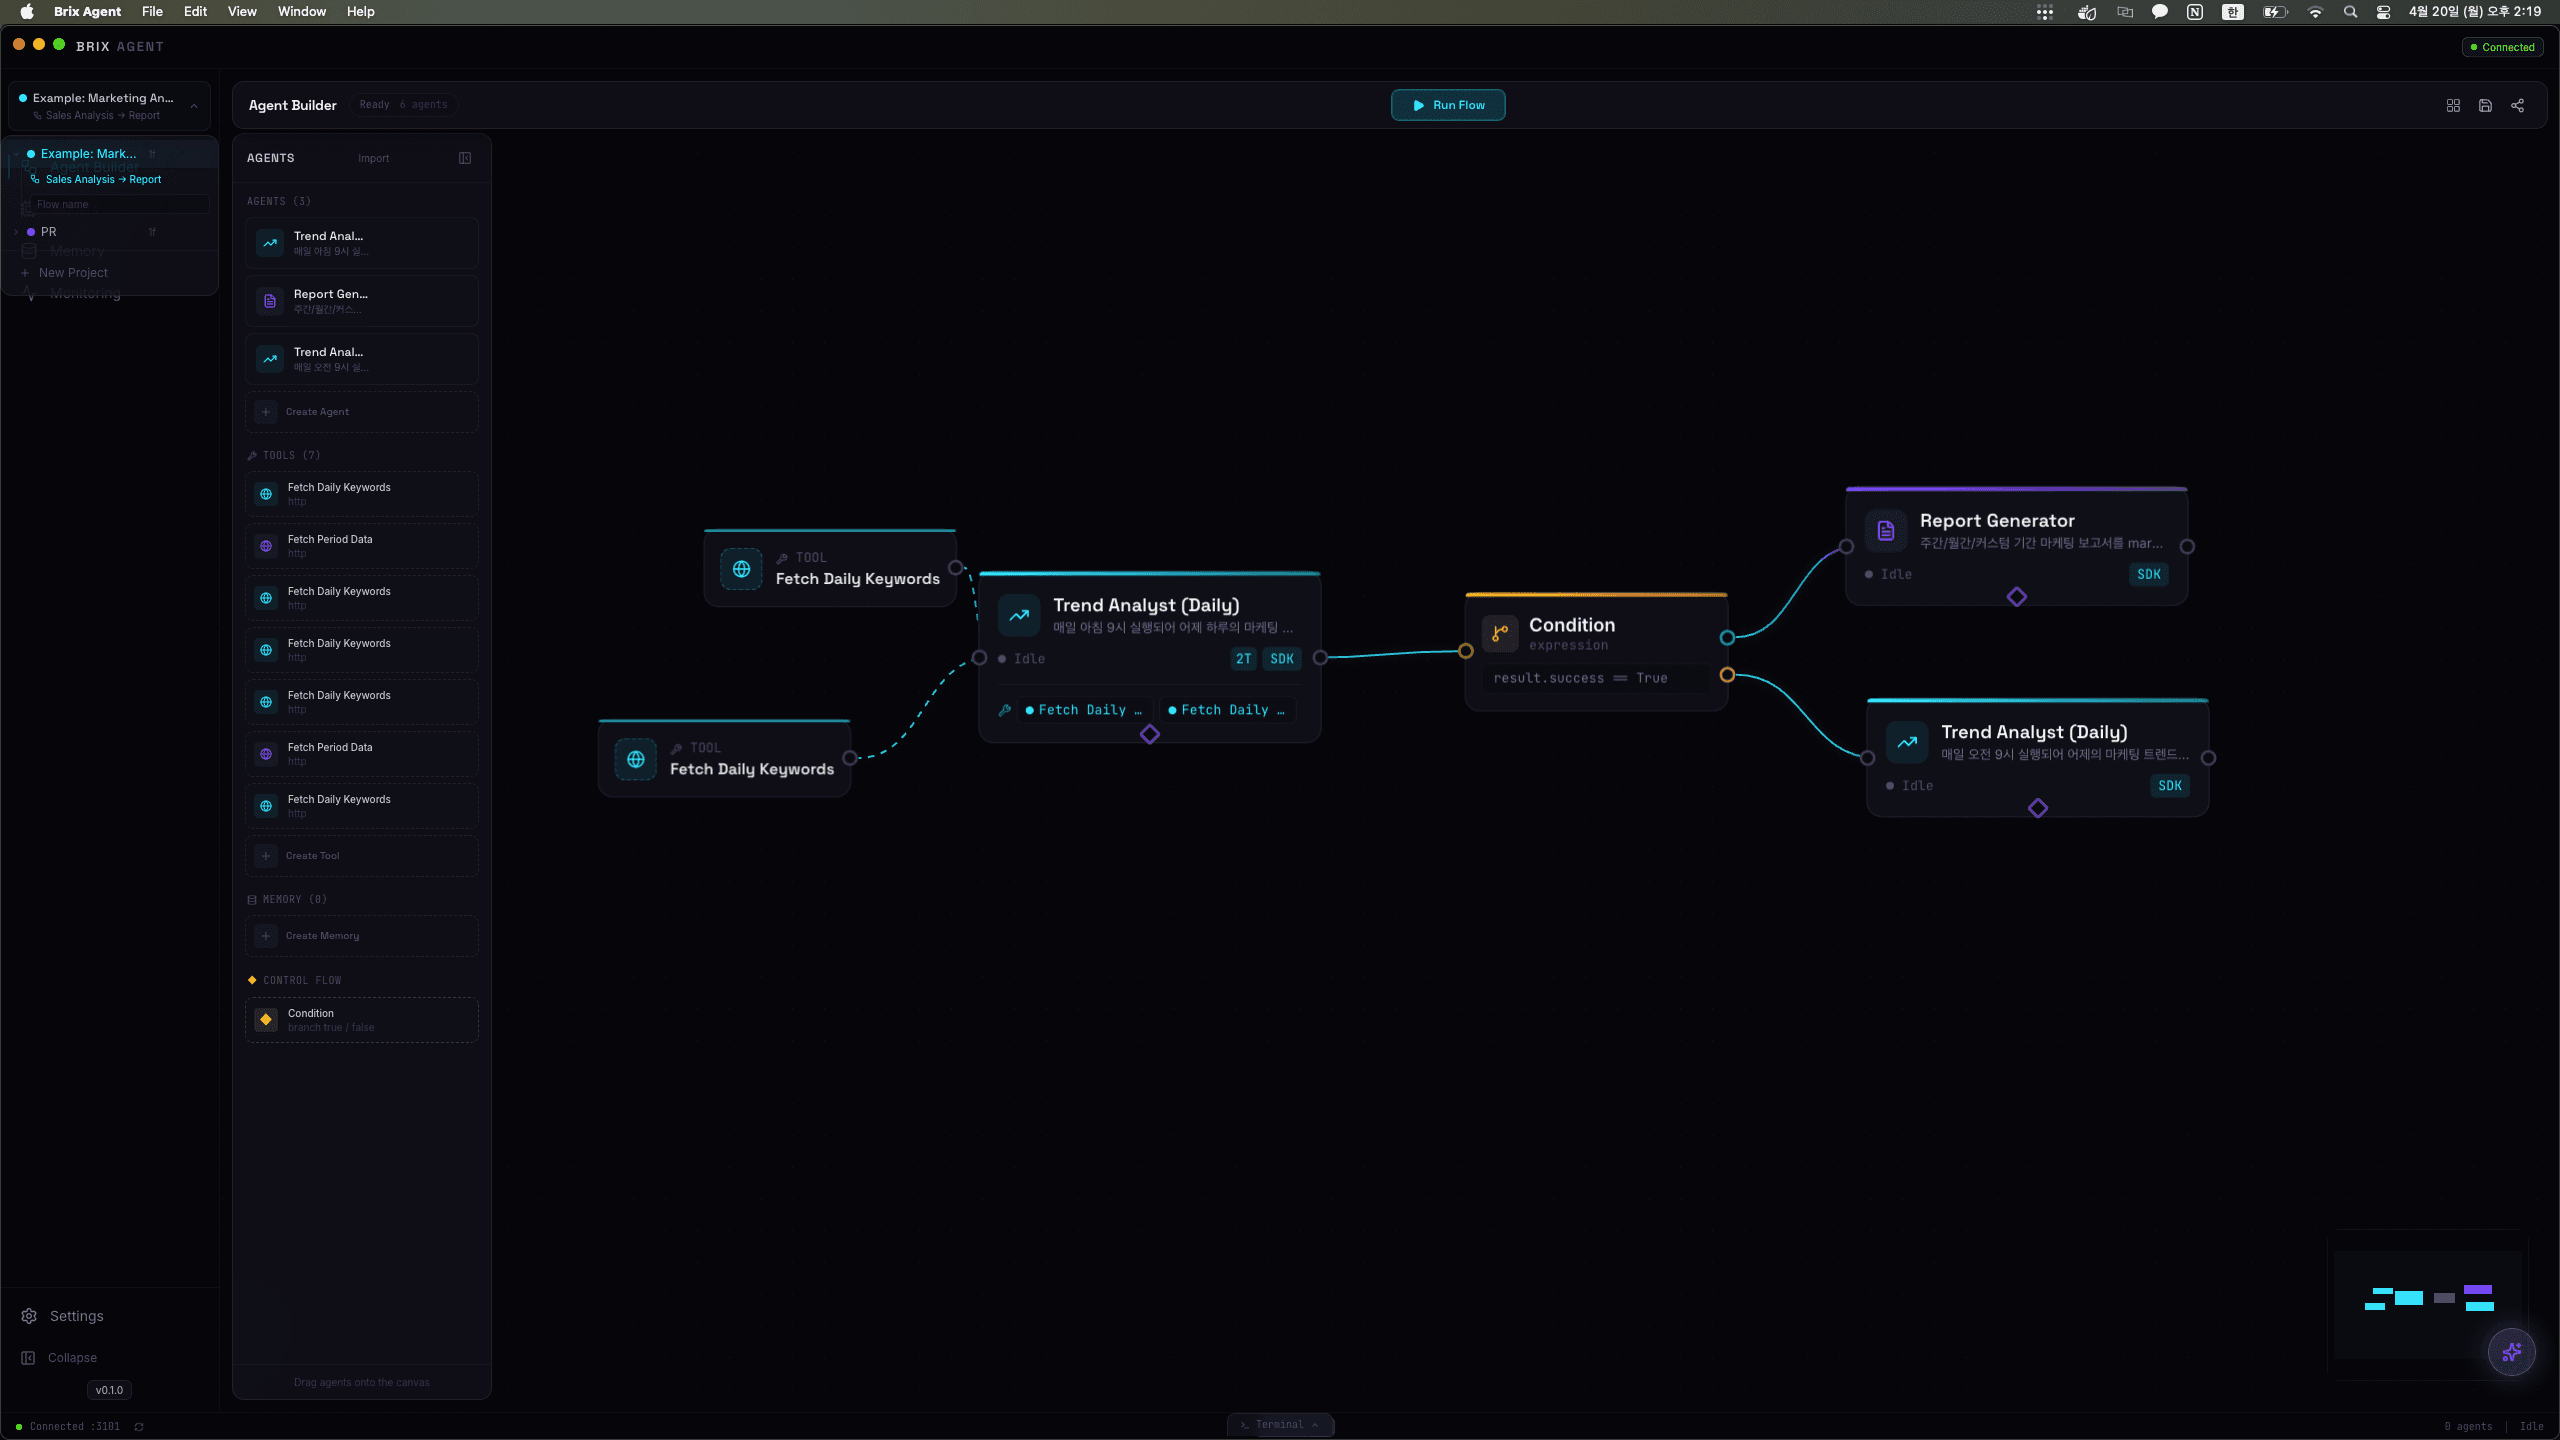Save the current flow with the save icon
Viewport: 2560px width, 1440px height.
point(2484,105)
